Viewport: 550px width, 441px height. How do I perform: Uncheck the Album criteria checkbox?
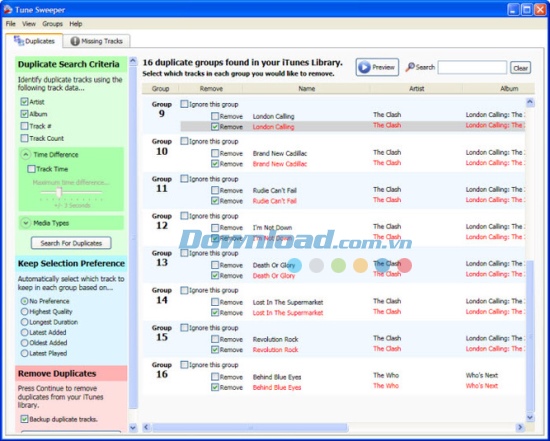tap(24, 114)
